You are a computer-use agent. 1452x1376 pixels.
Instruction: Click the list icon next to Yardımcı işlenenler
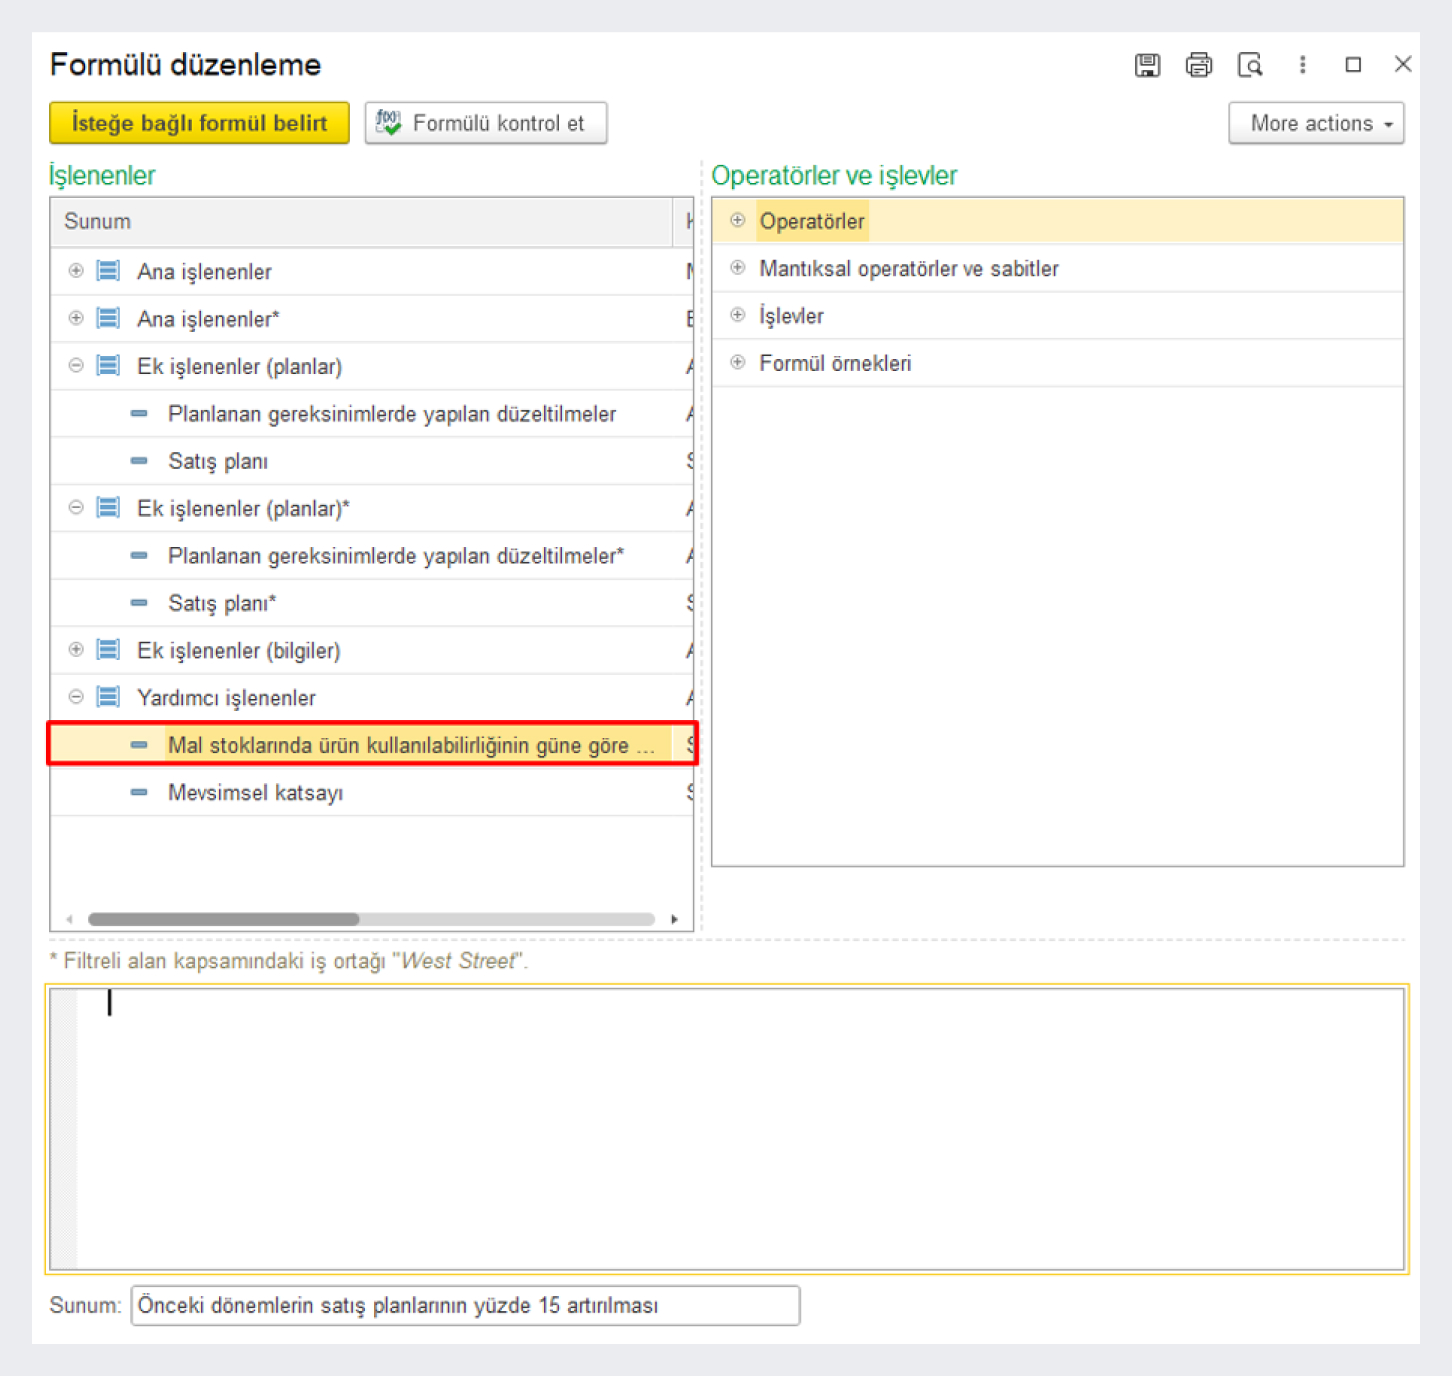108,697
